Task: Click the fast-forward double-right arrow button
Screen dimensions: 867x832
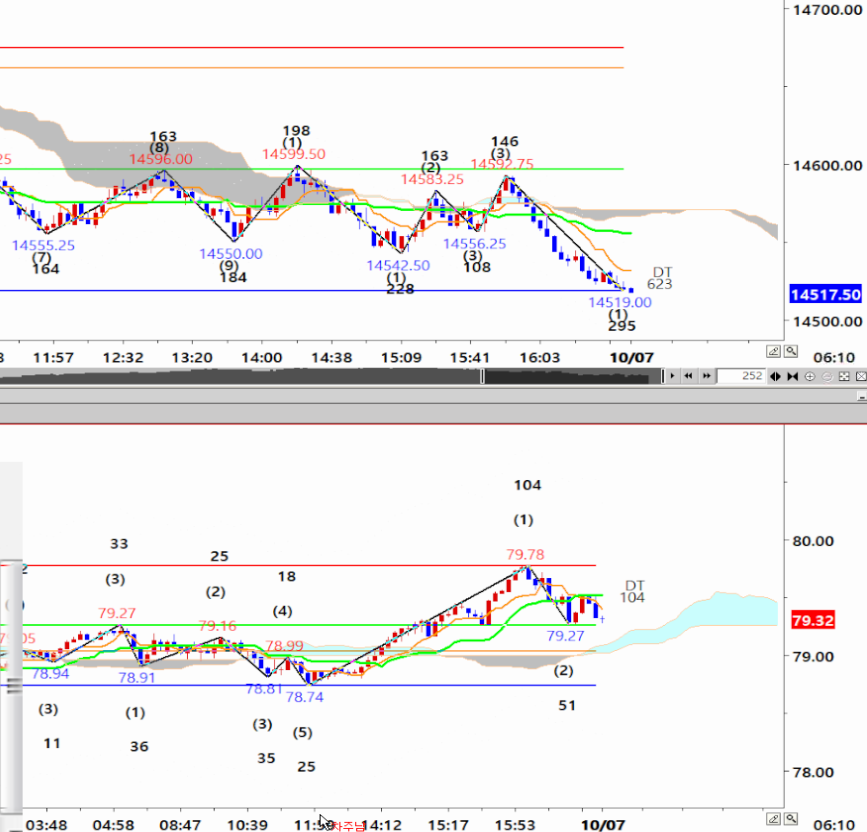Action: pyautogui.click(x=707, y=376)
